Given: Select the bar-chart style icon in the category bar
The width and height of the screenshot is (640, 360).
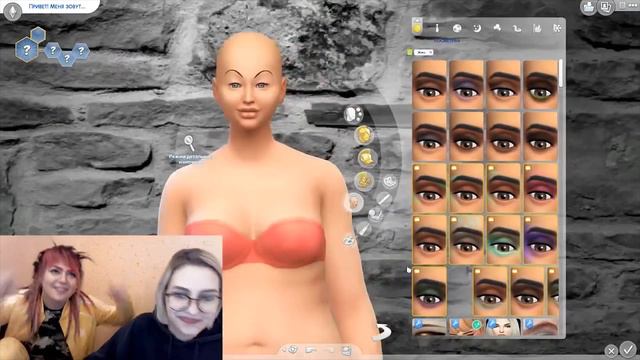Looking at the screenshot, I should tap(537, 28).
